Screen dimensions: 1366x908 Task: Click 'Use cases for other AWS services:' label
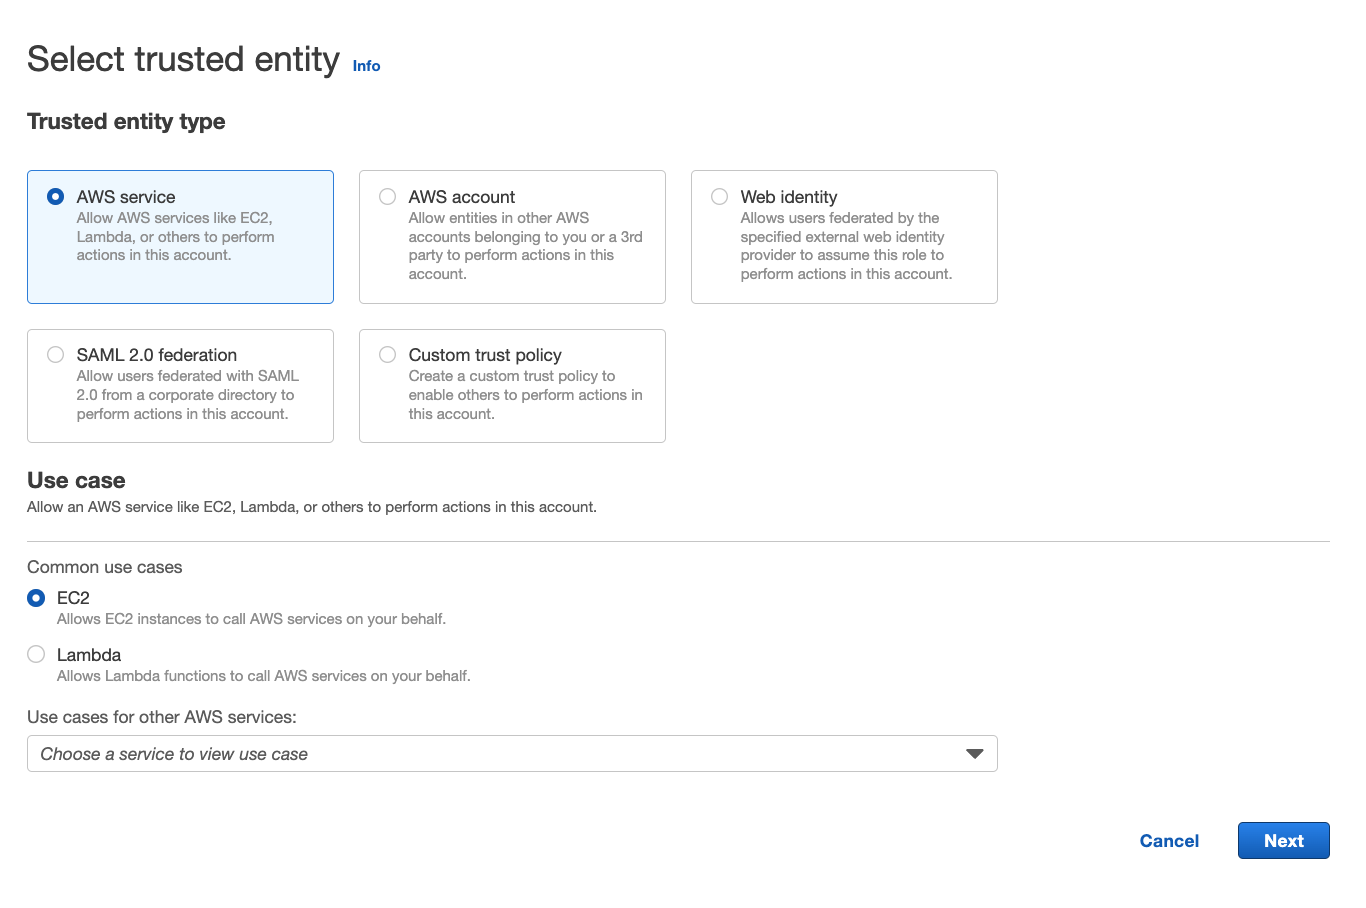162,717
